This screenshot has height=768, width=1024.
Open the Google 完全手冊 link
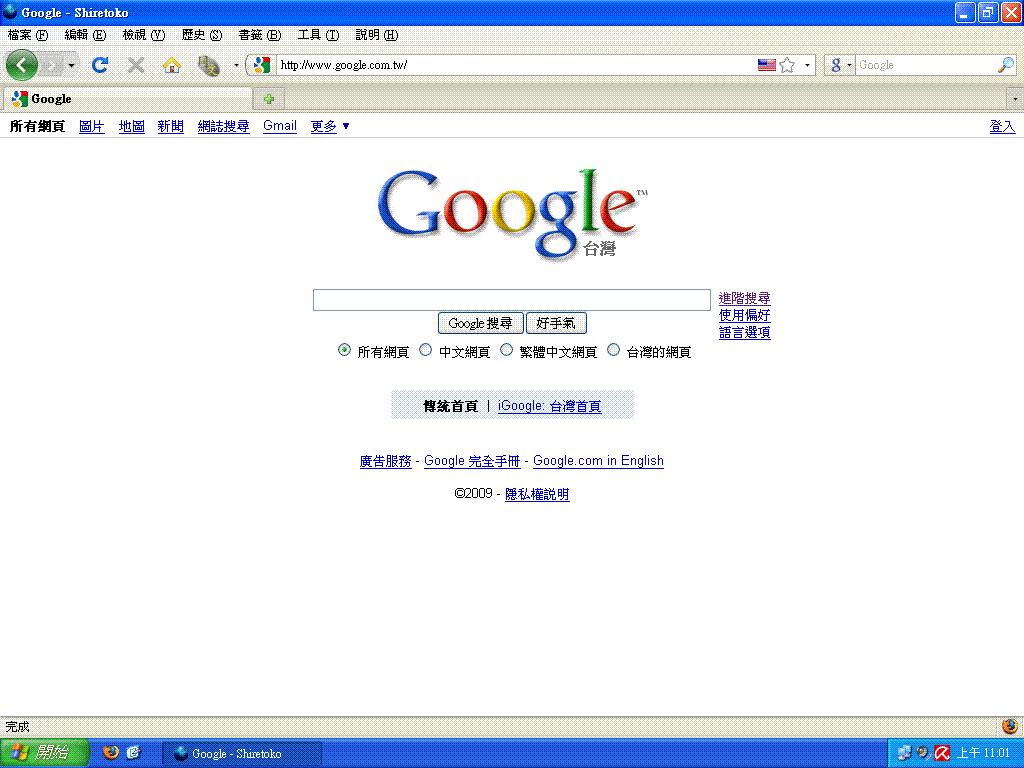(x=472, y=461)
